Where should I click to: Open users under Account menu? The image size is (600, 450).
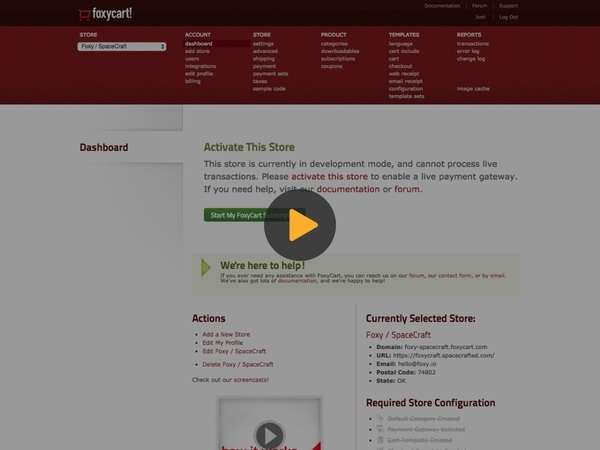click(x=192, y=59)
